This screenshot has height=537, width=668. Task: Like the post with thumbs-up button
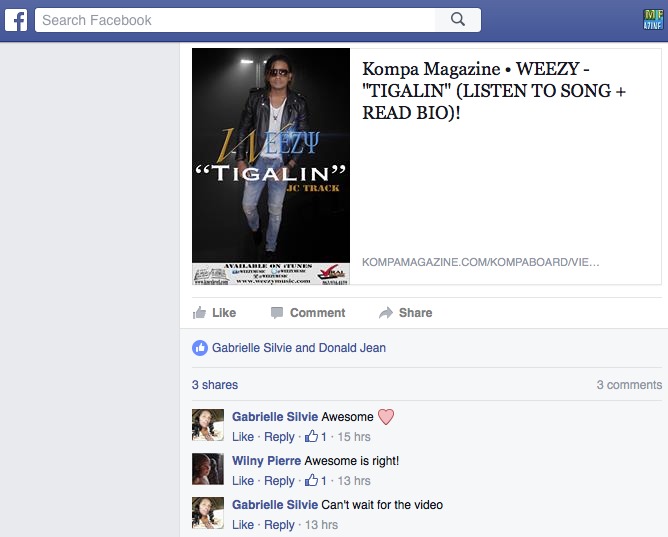tap(214, 313)
